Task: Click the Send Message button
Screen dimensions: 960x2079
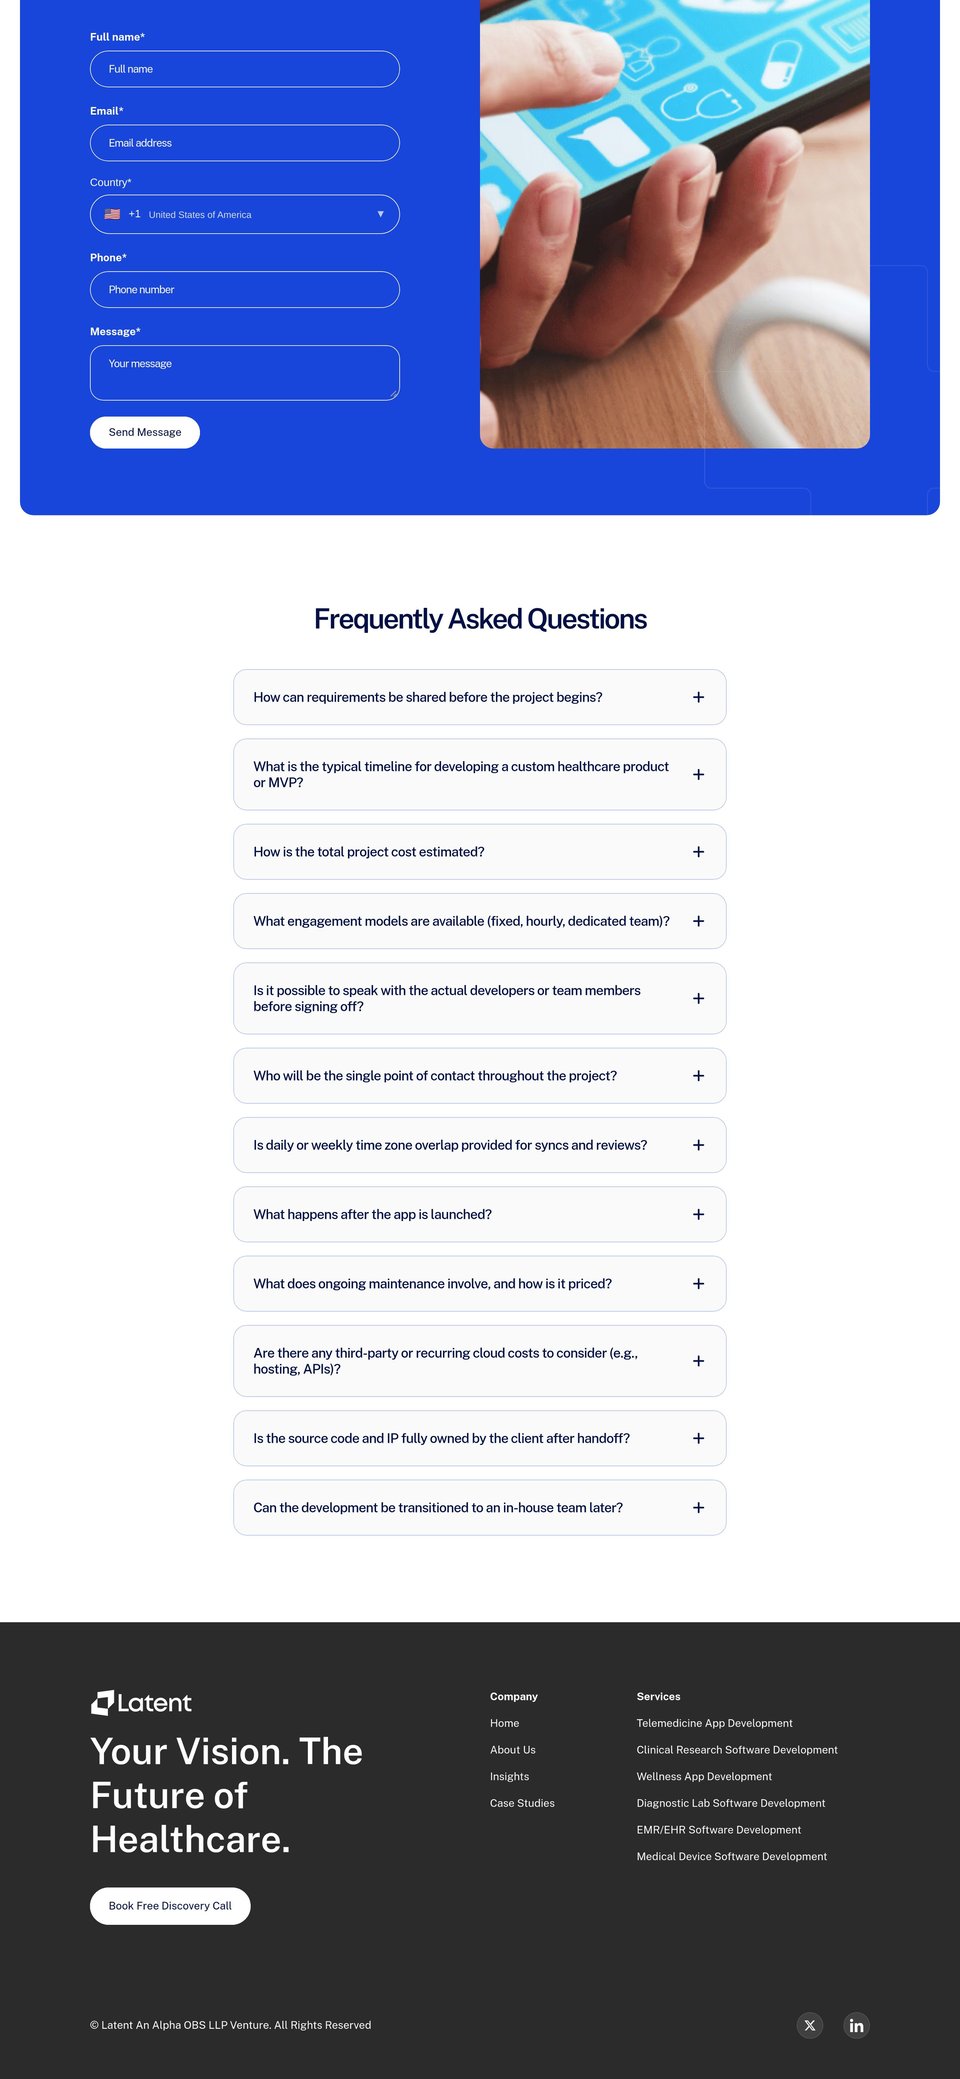Action: click(x=145, y=432)
